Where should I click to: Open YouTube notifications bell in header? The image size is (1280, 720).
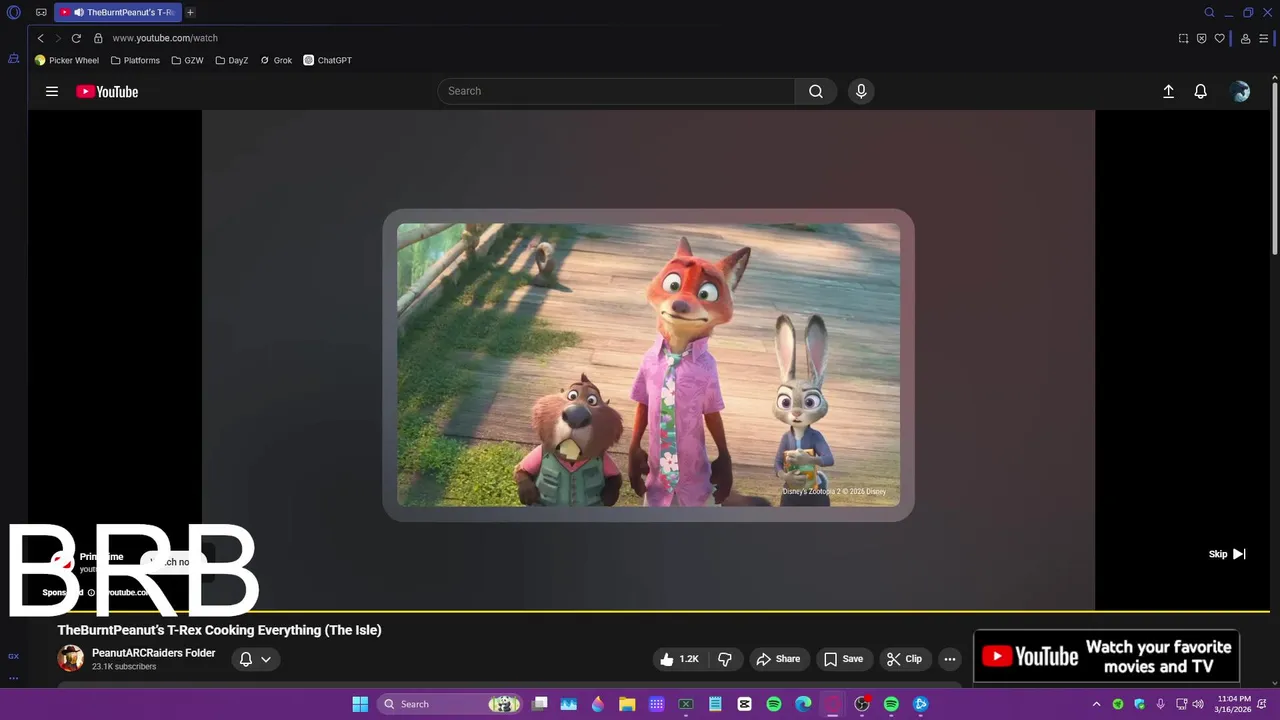pos(1201,91)
